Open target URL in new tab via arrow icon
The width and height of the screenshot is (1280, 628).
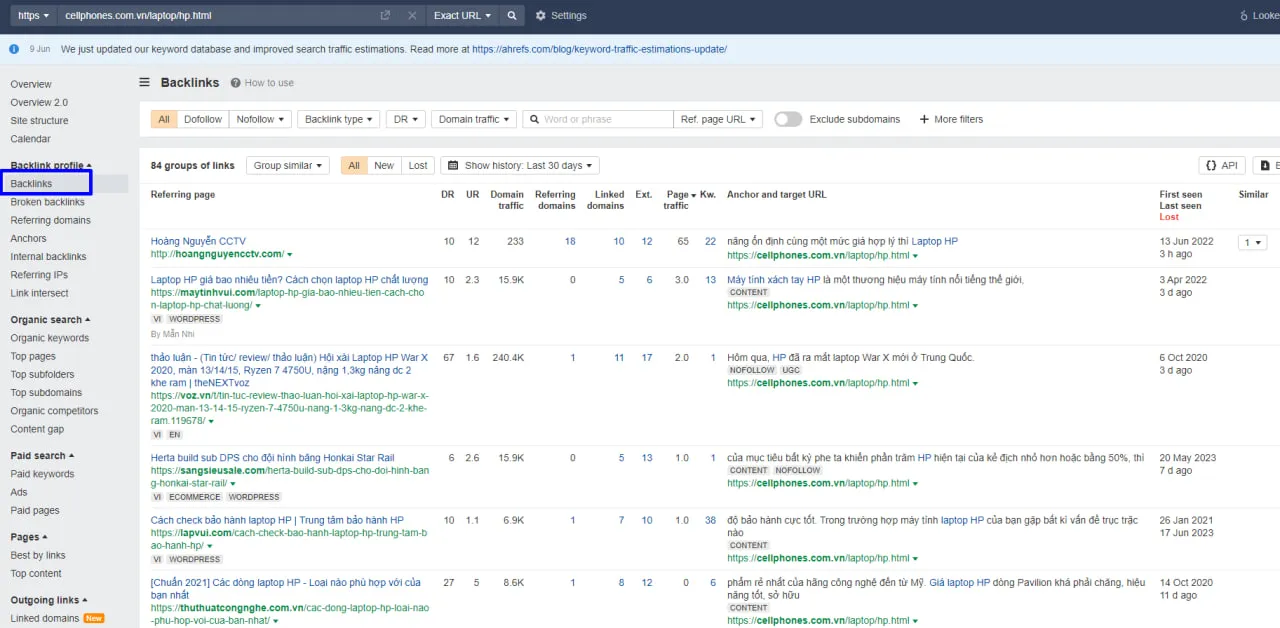click(x=383, y=15)
